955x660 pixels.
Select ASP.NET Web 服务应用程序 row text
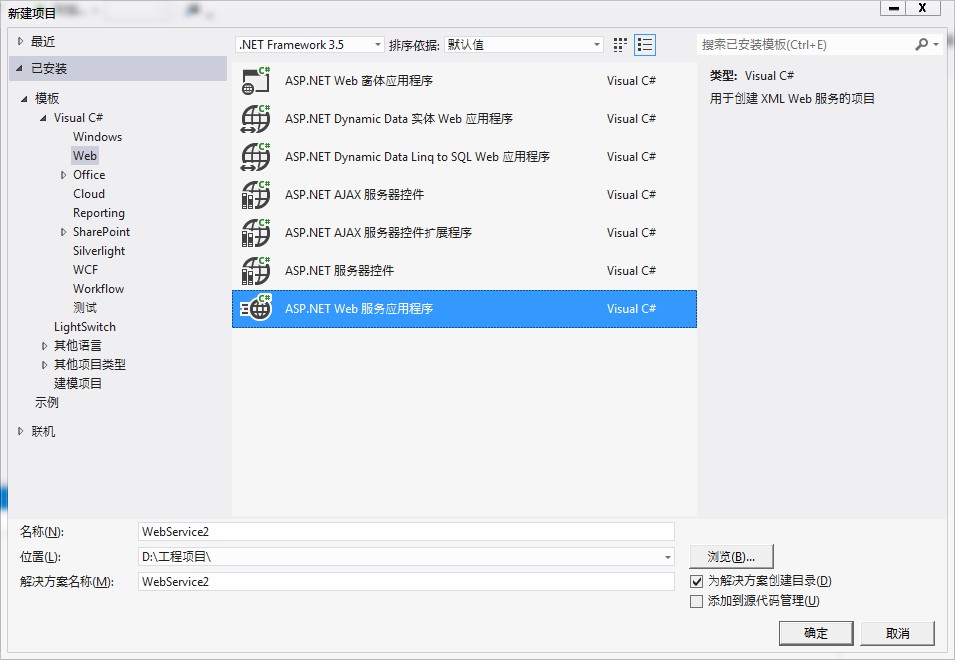pos(359,309)
